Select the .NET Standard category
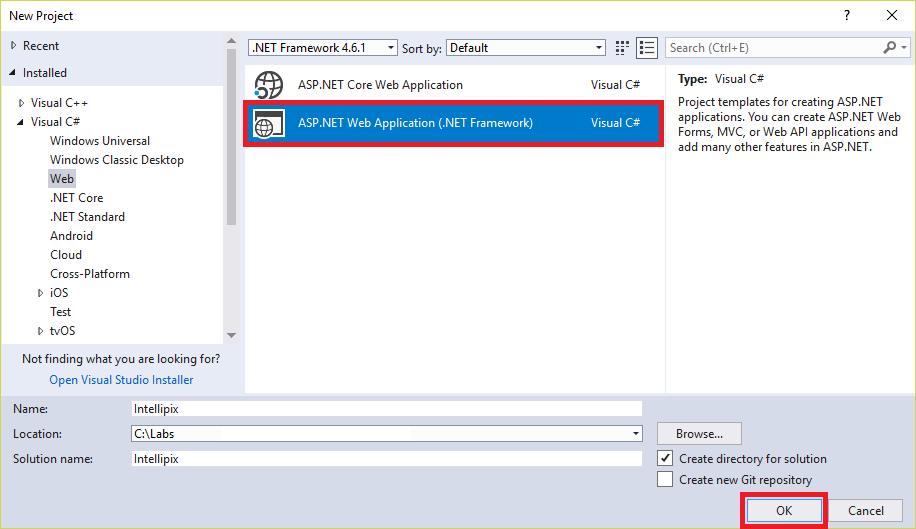Screen dimensions: 916x529 click(88, 217)
